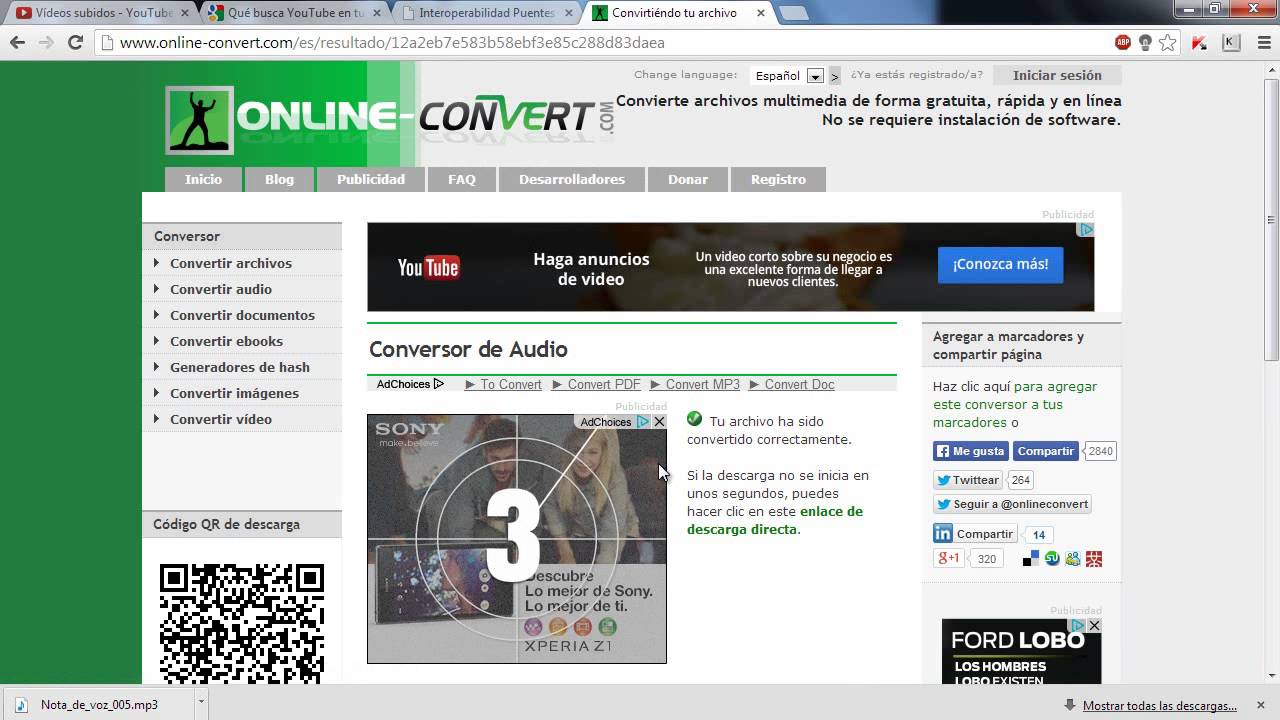Viewport: 1280px width, 720px height.
Task: Reload the page with the refresh icon
Action: point(75,42)
